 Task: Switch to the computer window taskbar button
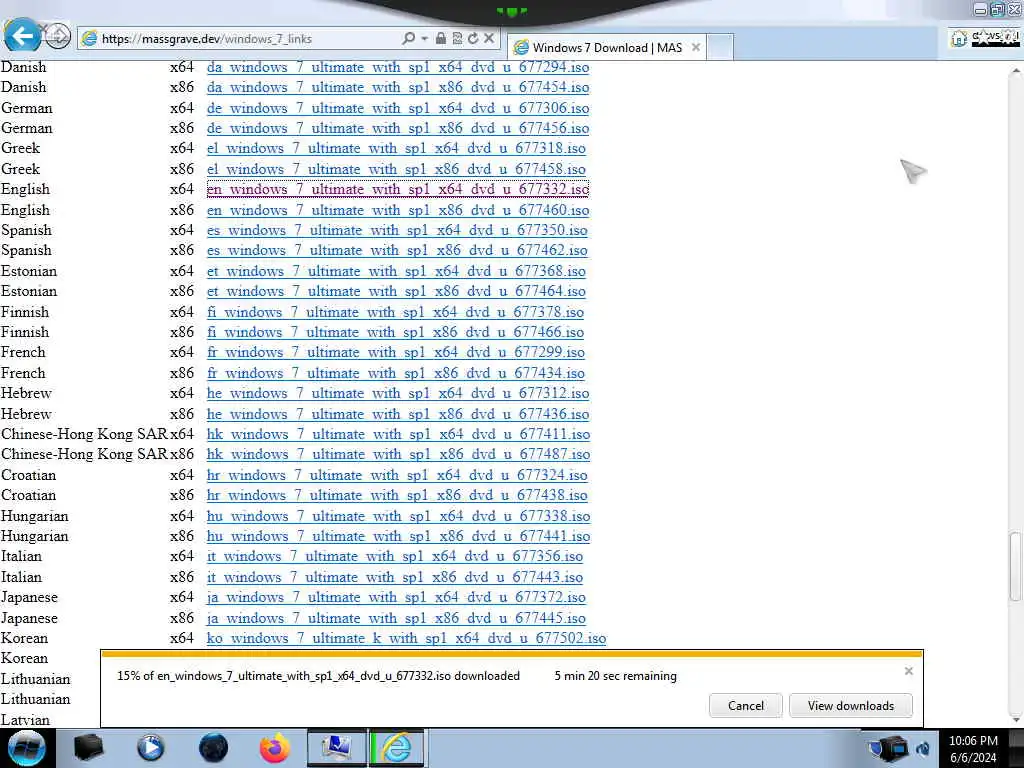tap(337, 748)
